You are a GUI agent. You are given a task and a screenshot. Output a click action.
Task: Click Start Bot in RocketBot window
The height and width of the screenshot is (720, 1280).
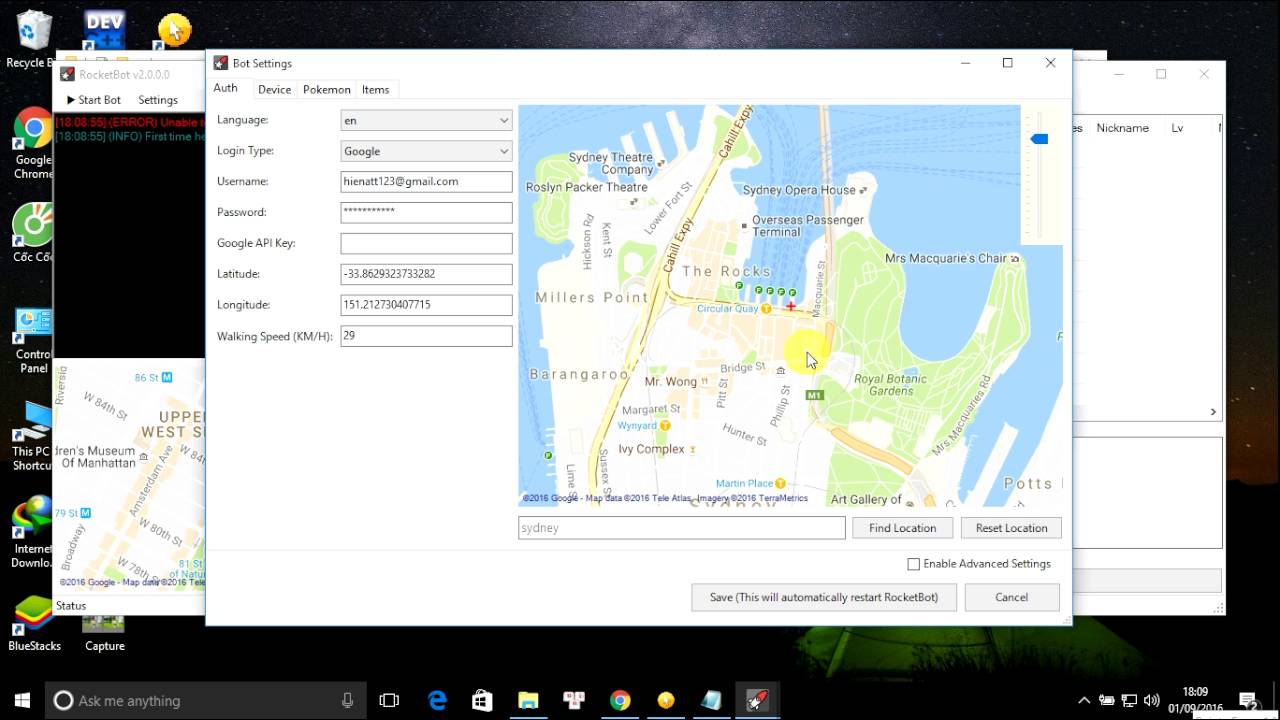(94, 100)
